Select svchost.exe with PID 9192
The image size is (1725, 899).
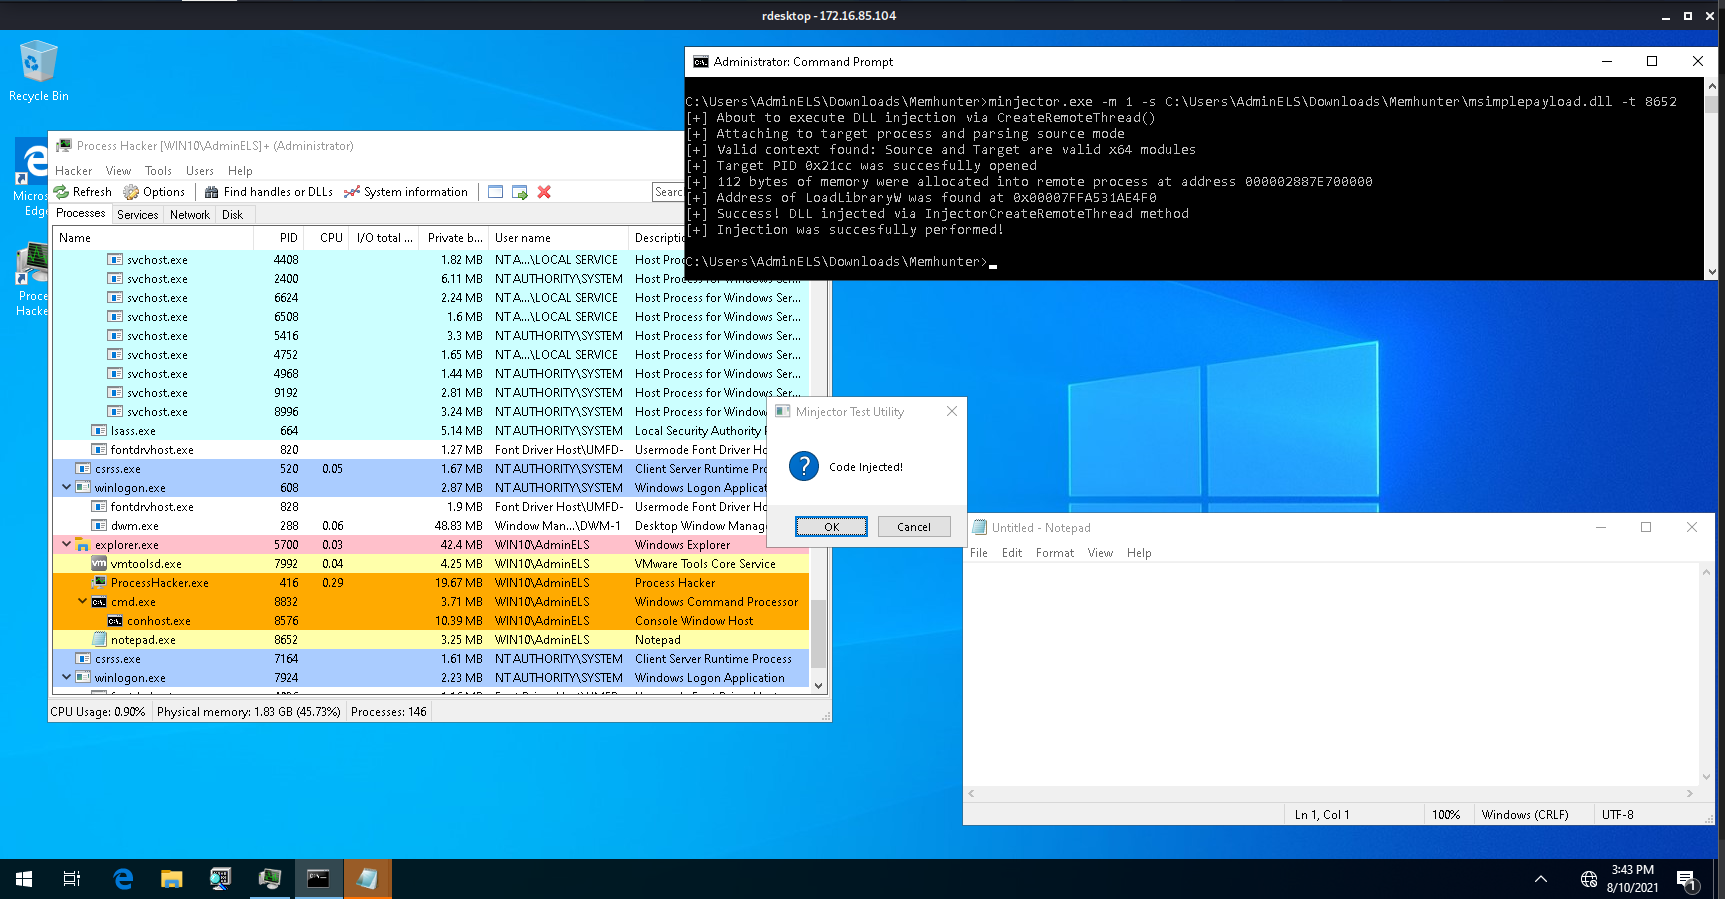tap(430, 393)
